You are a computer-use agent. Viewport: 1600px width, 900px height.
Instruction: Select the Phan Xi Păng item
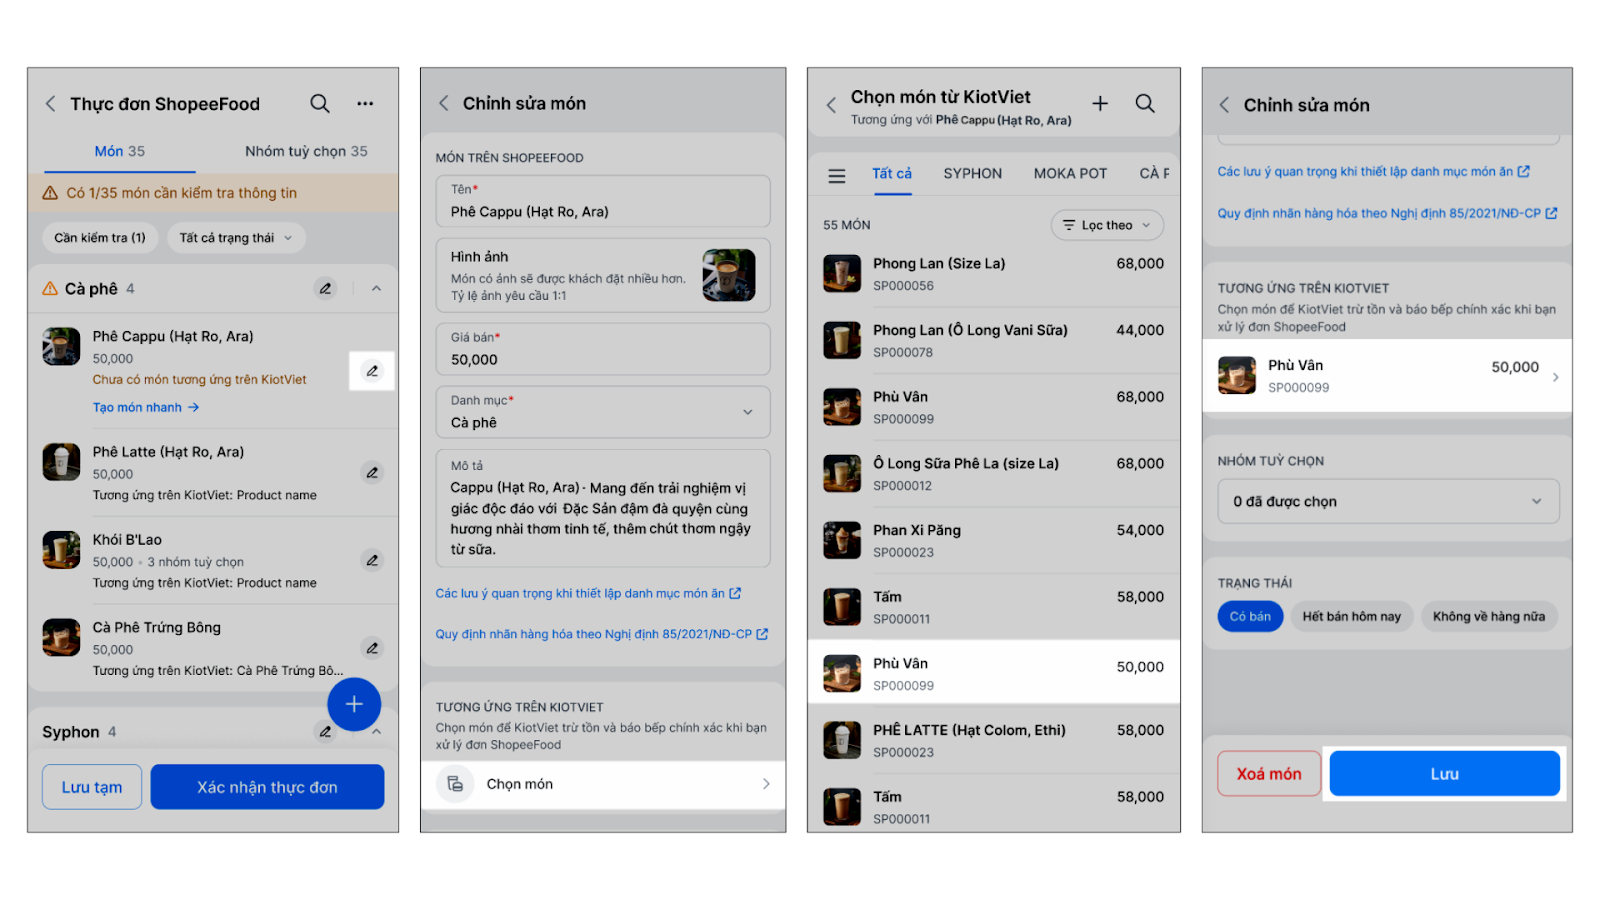994,540
